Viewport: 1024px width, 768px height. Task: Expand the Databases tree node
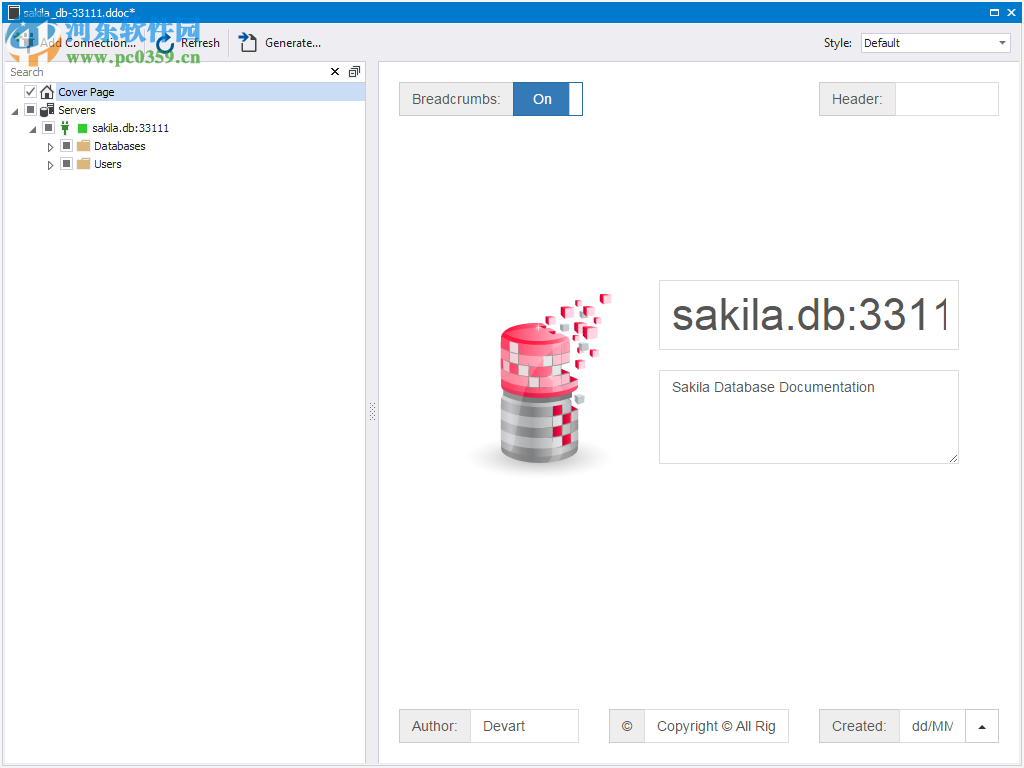[x=50, y=146]
